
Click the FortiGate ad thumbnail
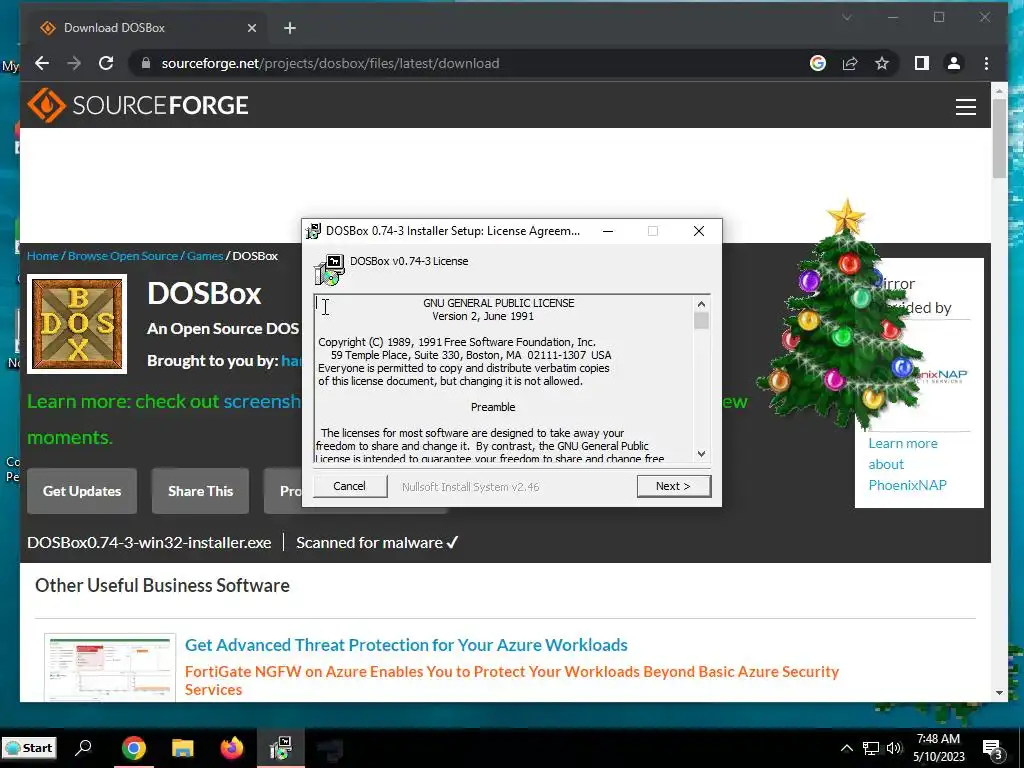(110, 667)
